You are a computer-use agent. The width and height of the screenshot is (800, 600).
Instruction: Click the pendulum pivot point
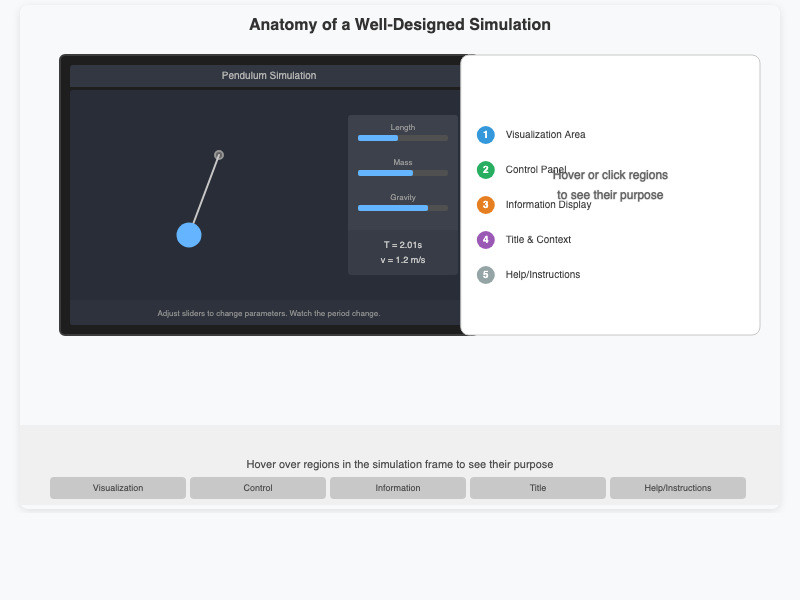tap(219, 155)
